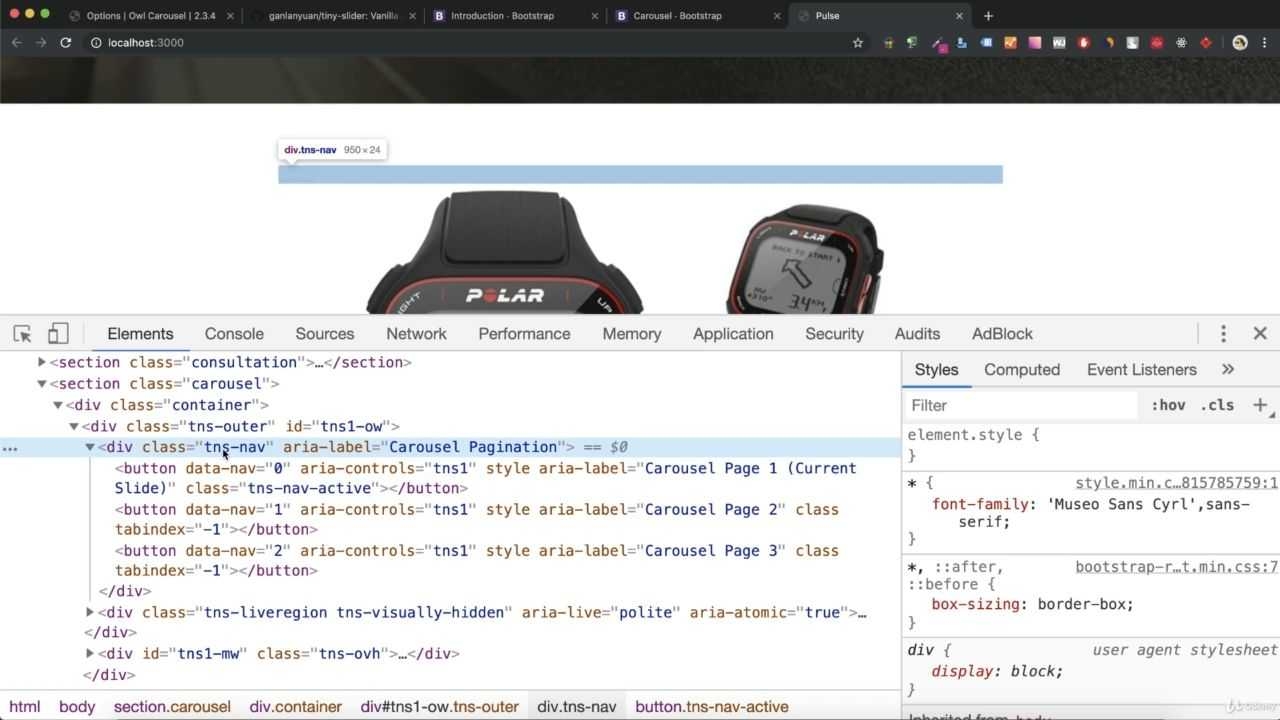The image size is (1280, 720).
Task: Select the data-nav="2" button node
Action: click(x=477, y=560)
